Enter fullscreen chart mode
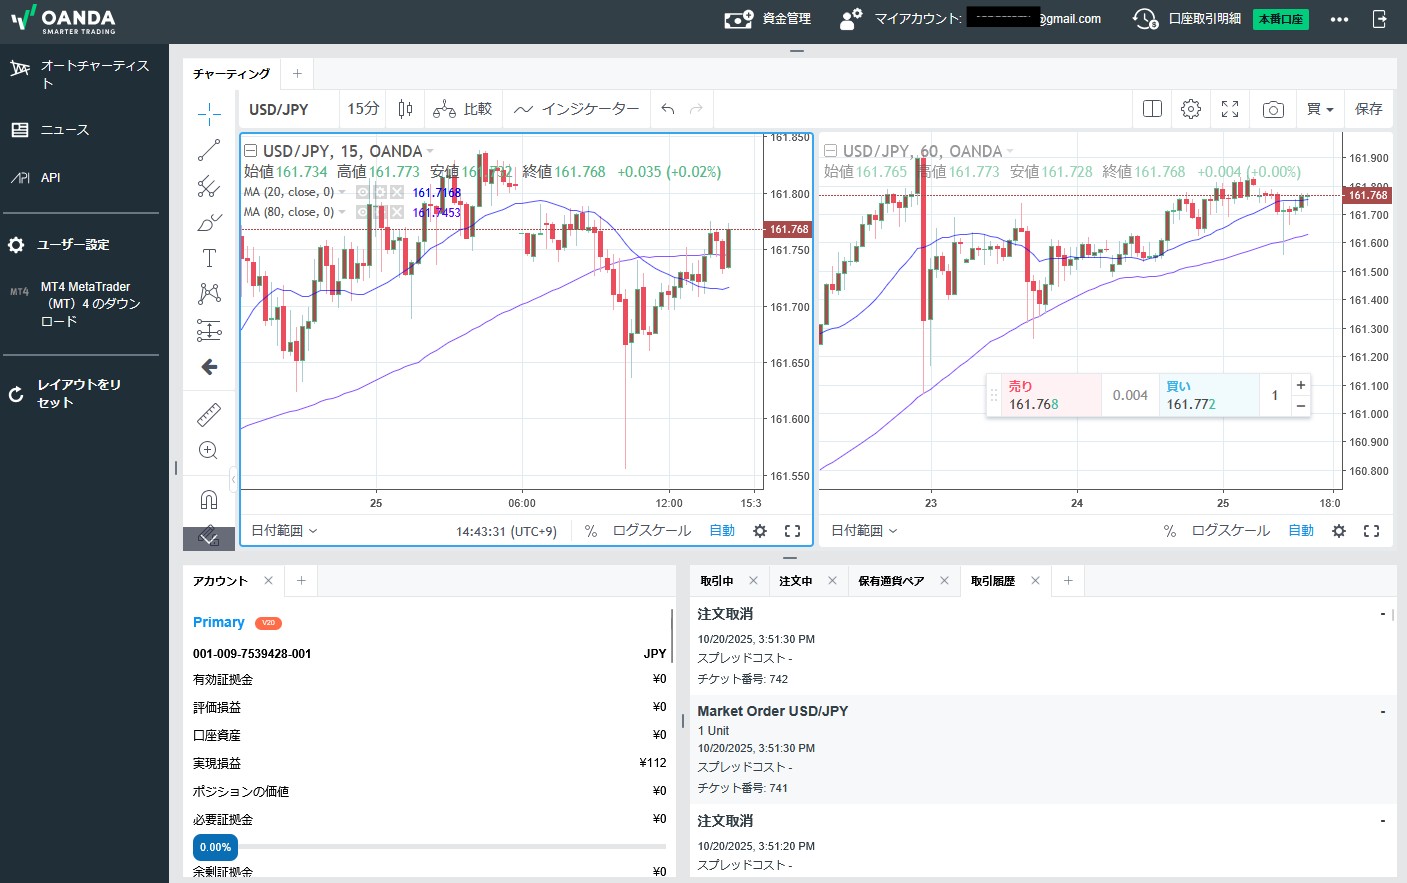 pyautogui.click(x=1230, y=109)
